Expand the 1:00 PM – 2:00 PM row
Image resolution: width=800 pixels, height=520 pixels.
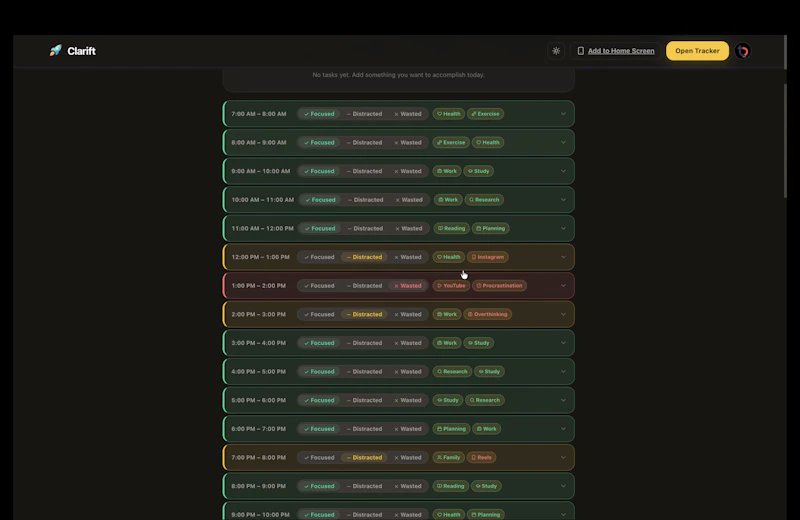563,286
